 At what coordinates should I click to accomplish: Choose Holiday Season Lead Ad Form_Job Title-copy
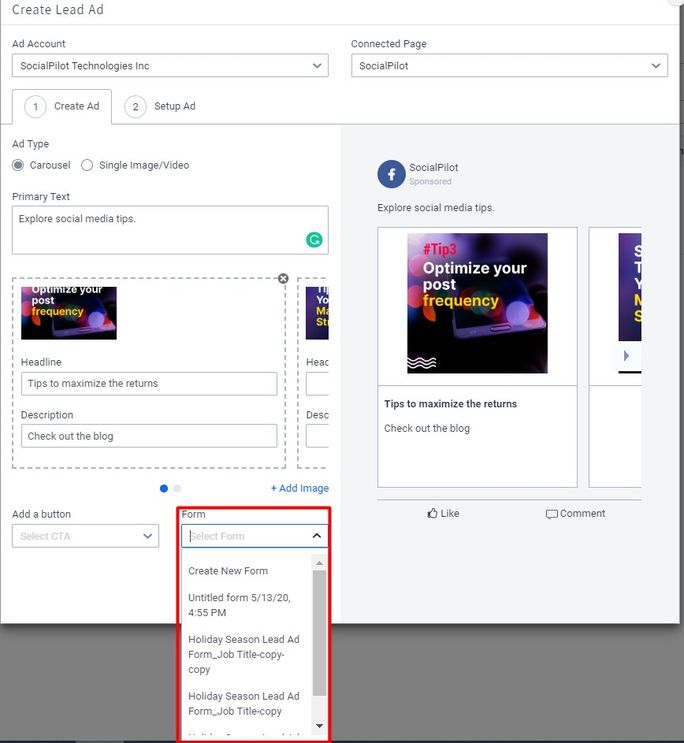(x=244, y=704)
